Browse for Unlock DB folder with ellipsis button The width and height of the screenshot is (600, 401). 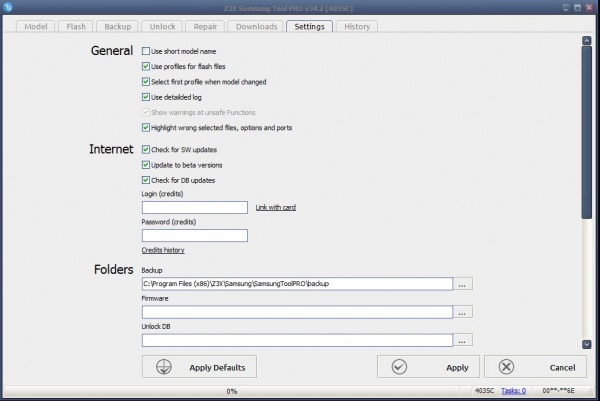pos(462,340)
